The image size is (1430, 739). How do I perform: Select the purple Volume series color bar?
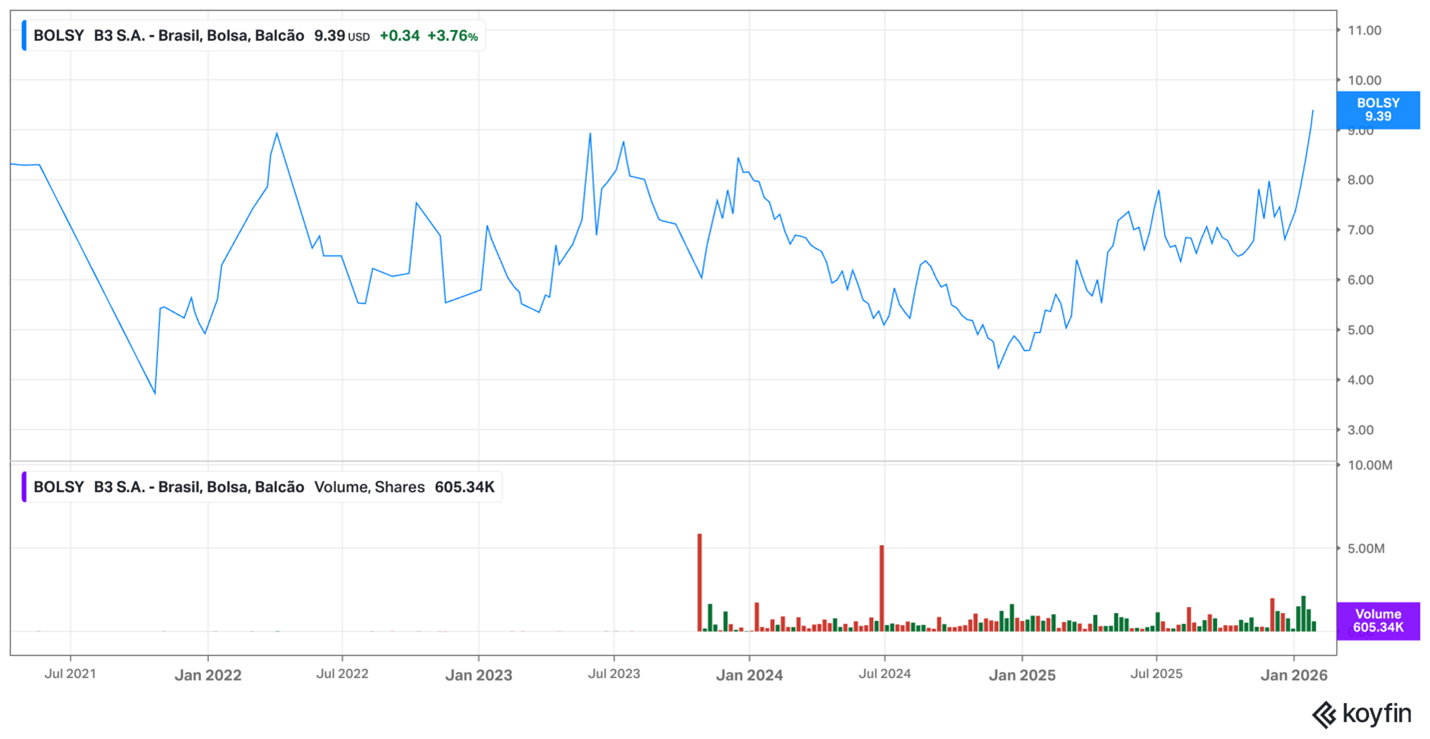point(24,487)
